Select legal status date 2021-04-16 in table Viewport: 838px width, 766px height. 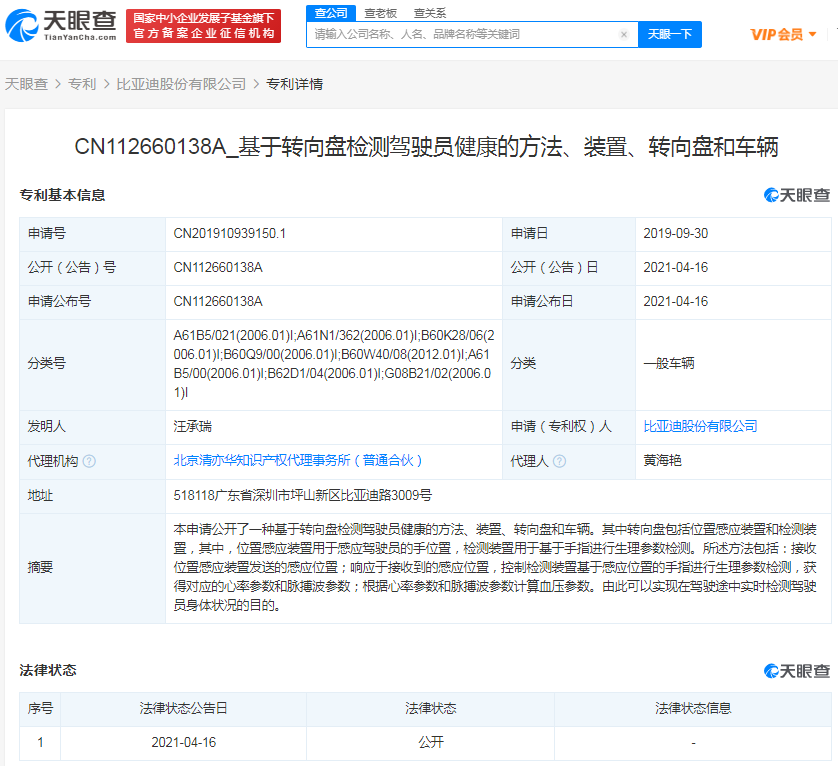coord(183,742)
